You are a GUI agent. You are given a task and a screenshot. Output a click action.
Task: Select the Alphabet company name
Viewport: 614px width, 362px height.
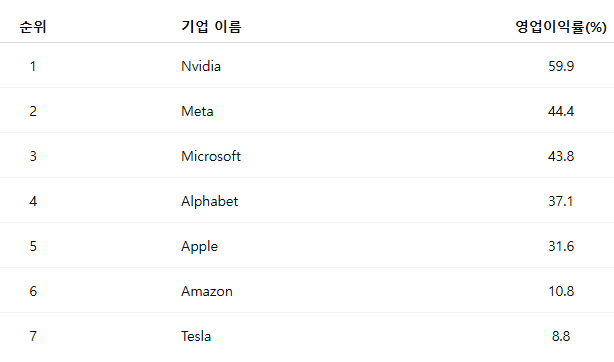[x=209, y=201]
